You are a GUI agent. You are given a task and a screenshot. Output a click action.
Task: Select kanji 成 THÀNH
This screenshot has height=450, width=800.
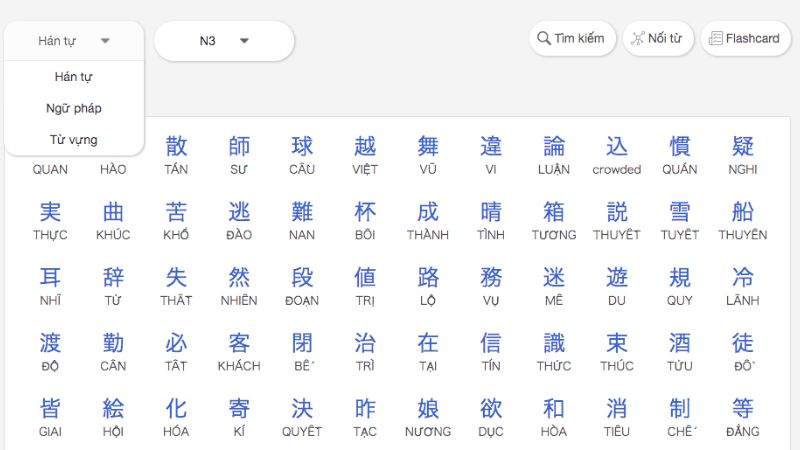pos(428,221)
